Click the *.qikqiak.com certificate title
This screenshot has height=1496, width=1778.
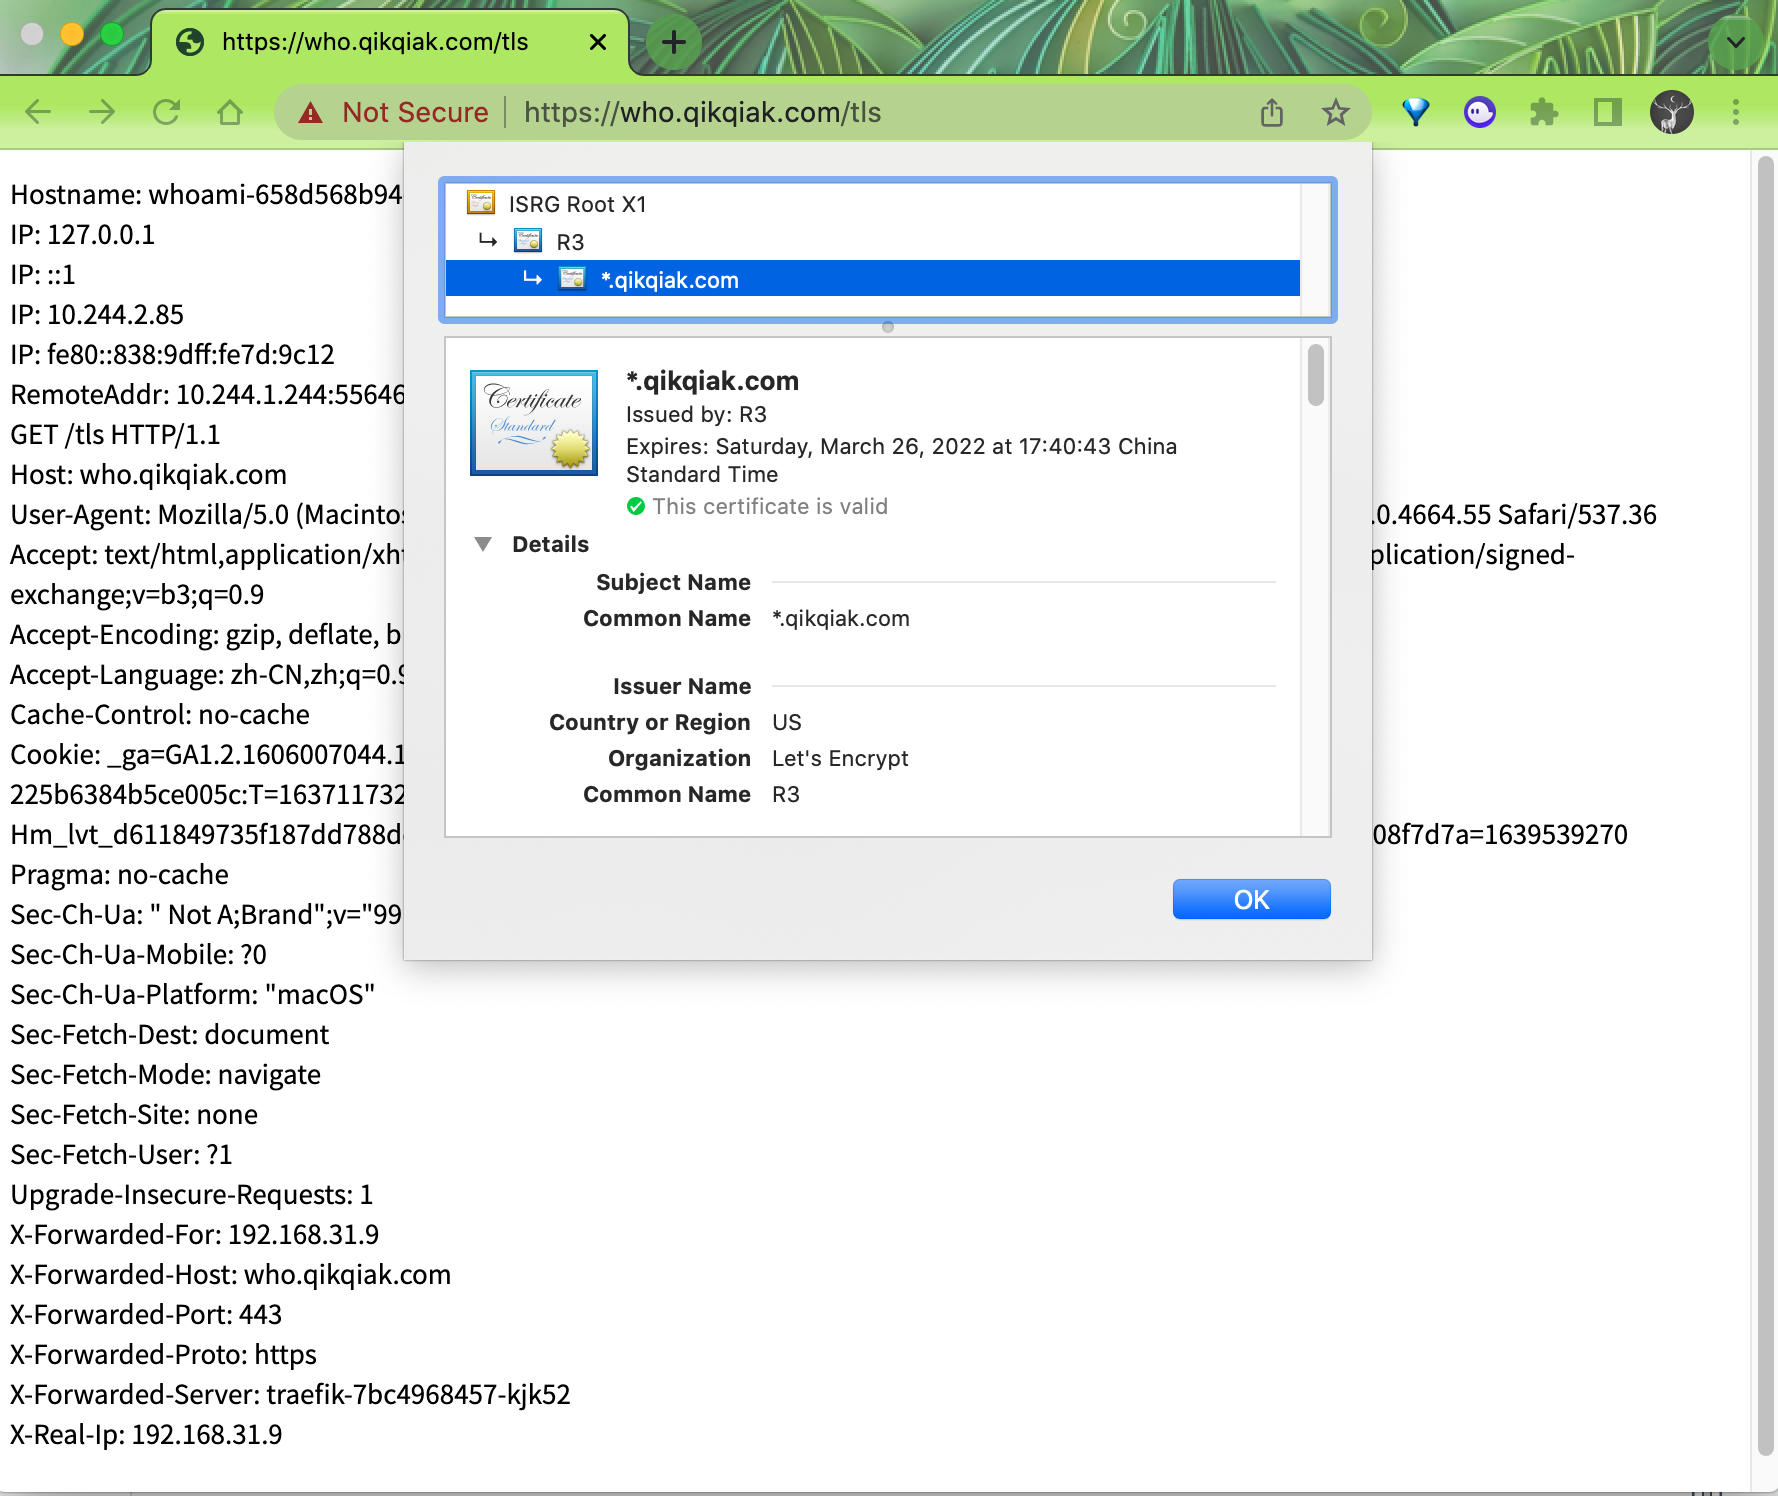pyautogui.click(x=712, y=381)
